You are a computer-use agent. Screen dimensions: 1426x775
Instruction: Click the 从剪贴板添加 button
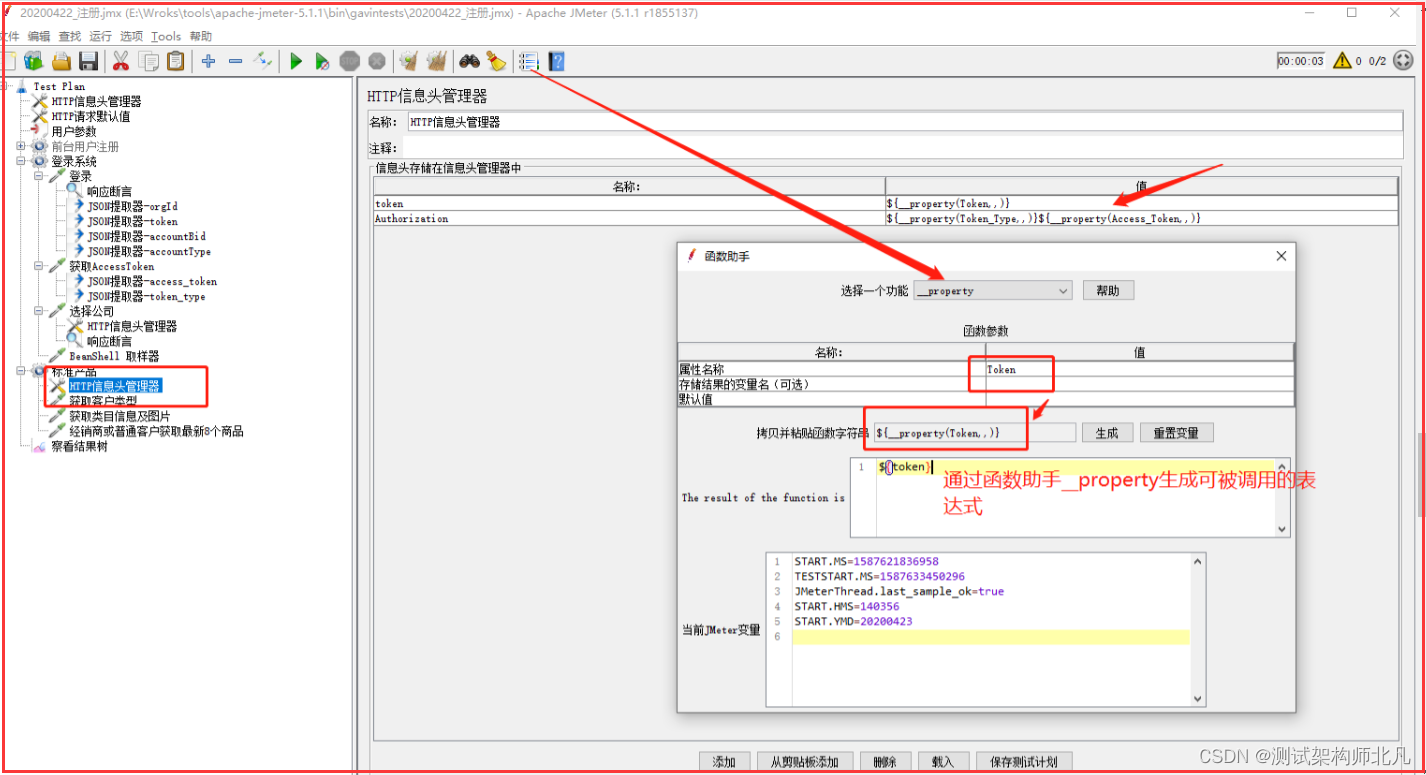click(804, 762)
